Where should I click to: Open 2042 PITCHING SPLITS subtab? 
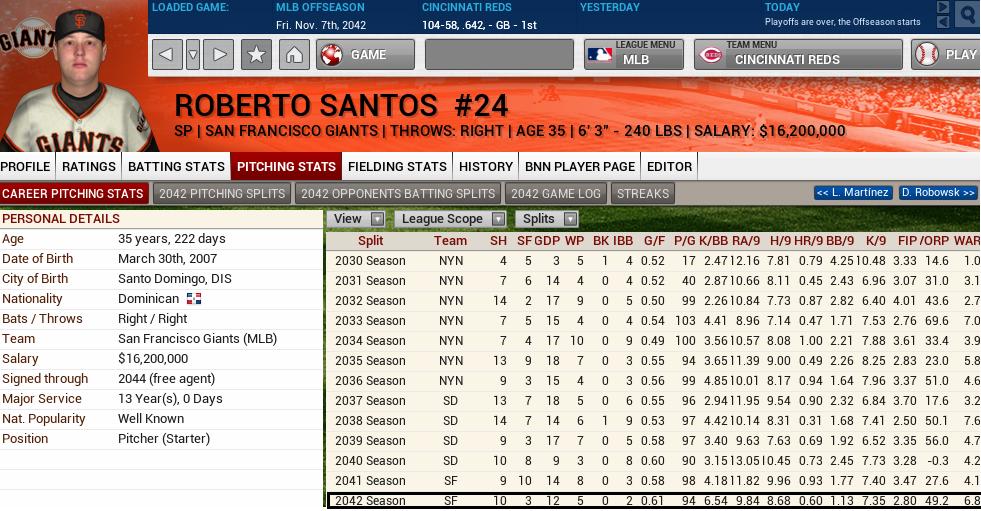click(x=222, y=193)
